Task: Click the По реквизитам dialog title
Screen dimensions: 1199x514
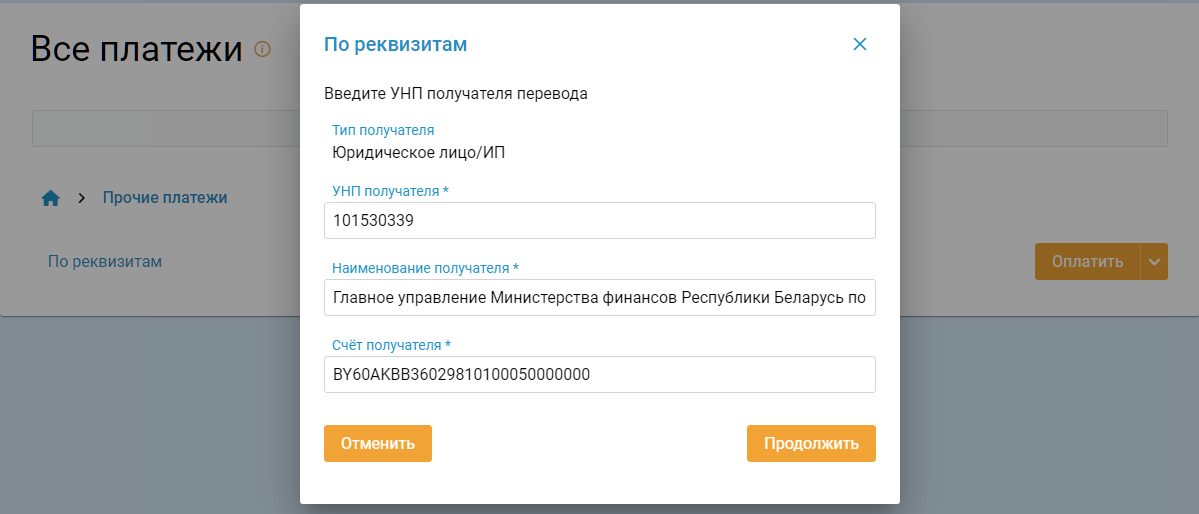Action: (395, 44)
